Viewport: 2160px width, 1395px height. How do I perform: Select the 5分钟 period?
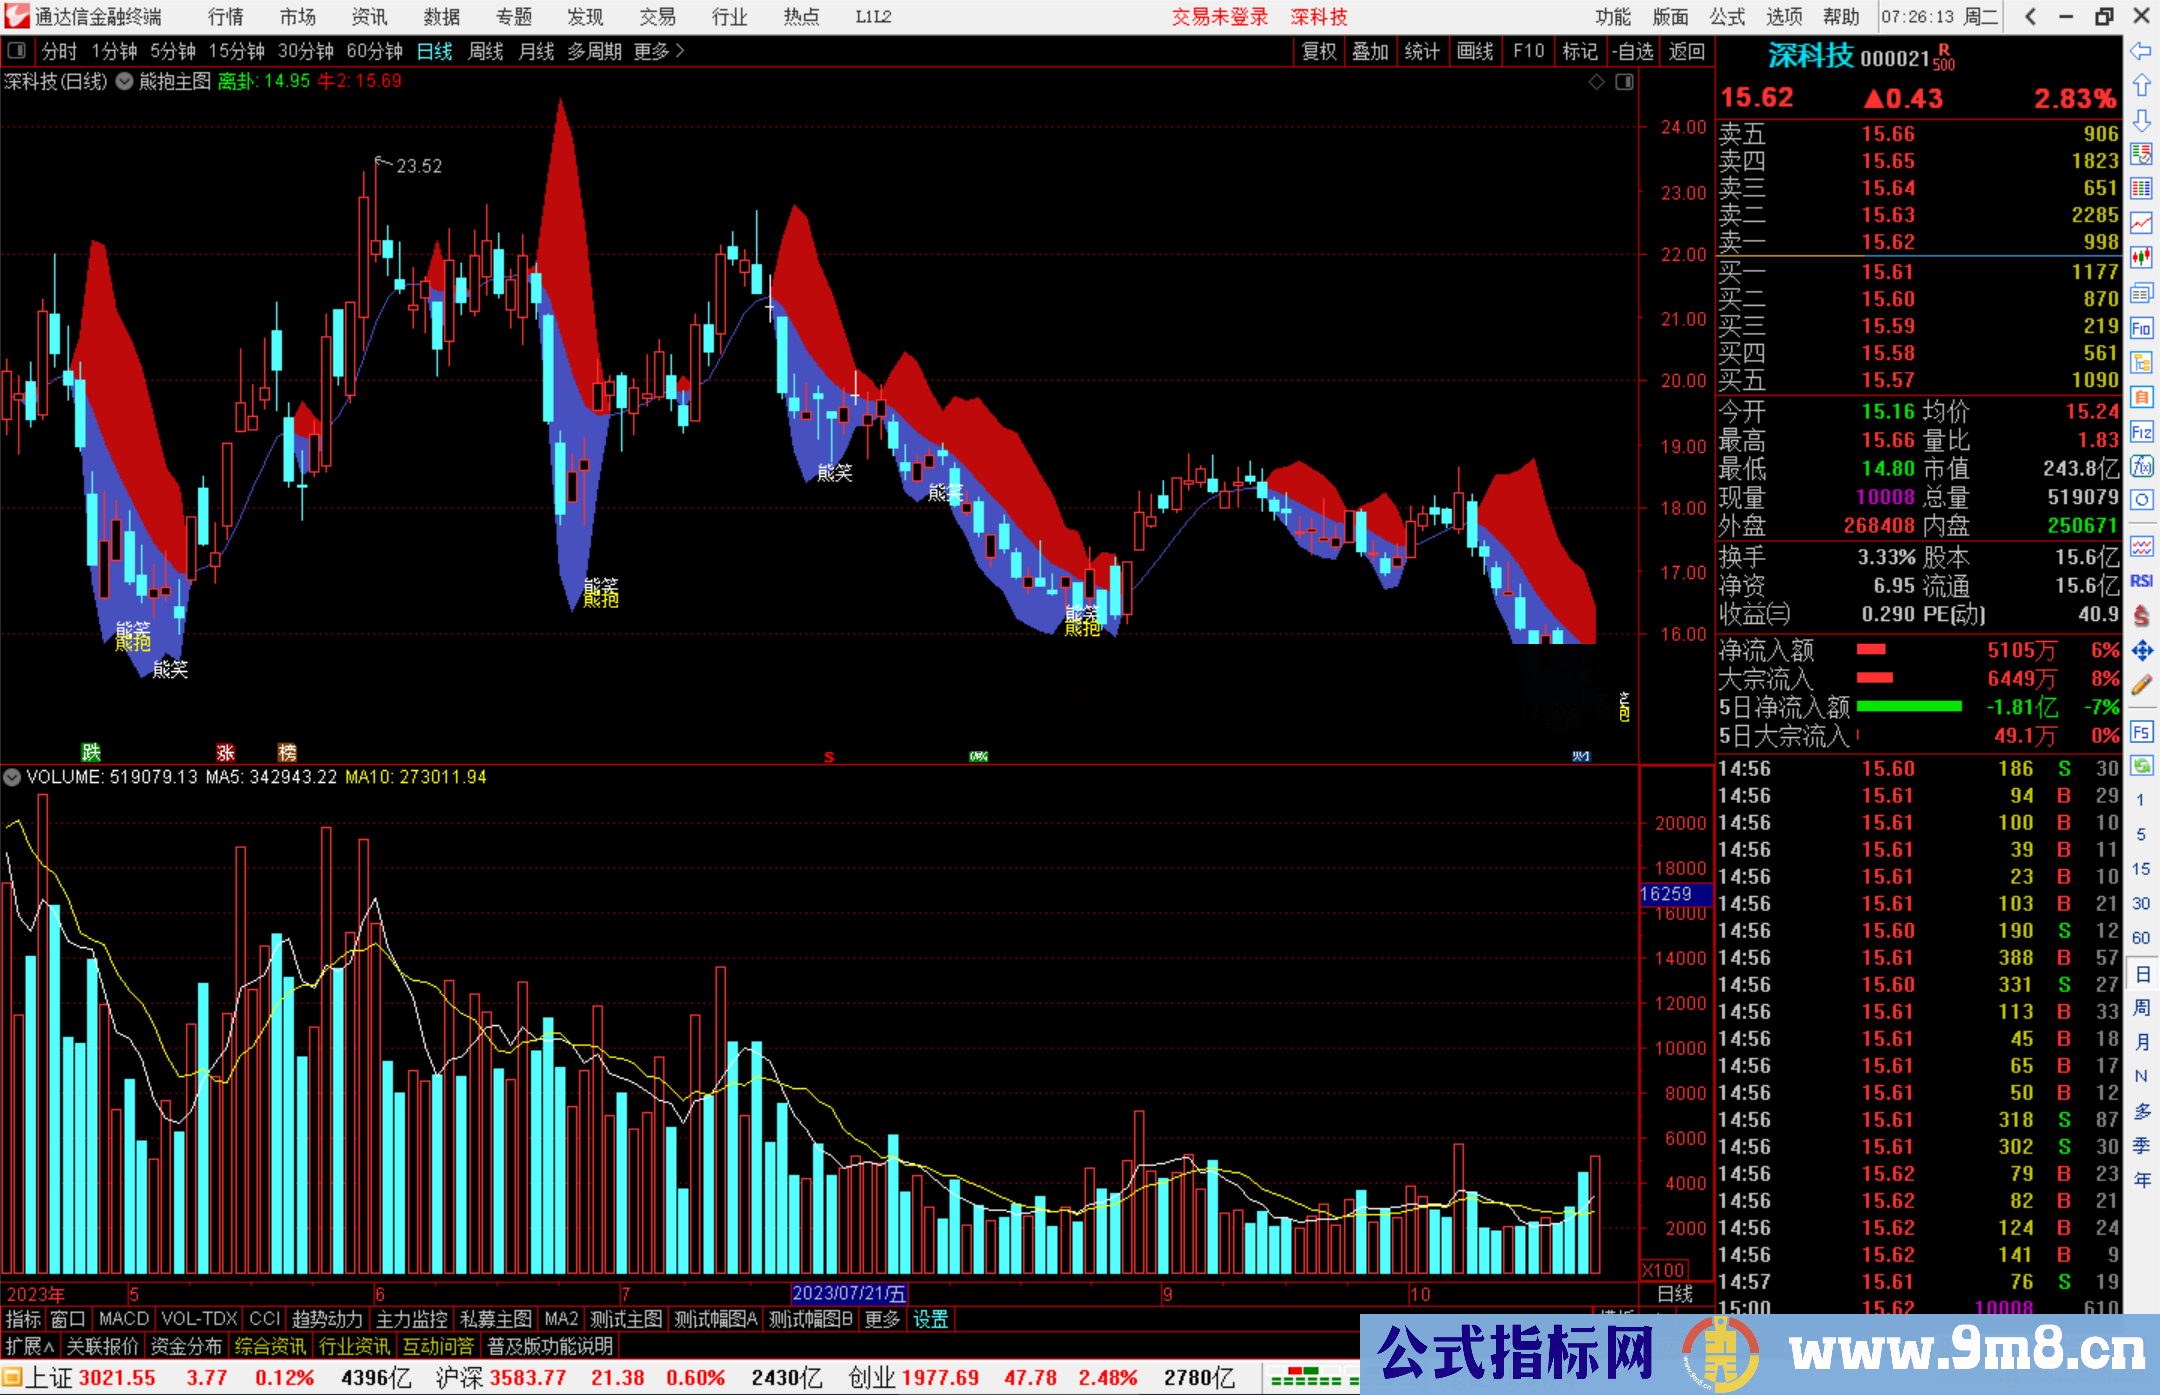(x=173, y=51)
